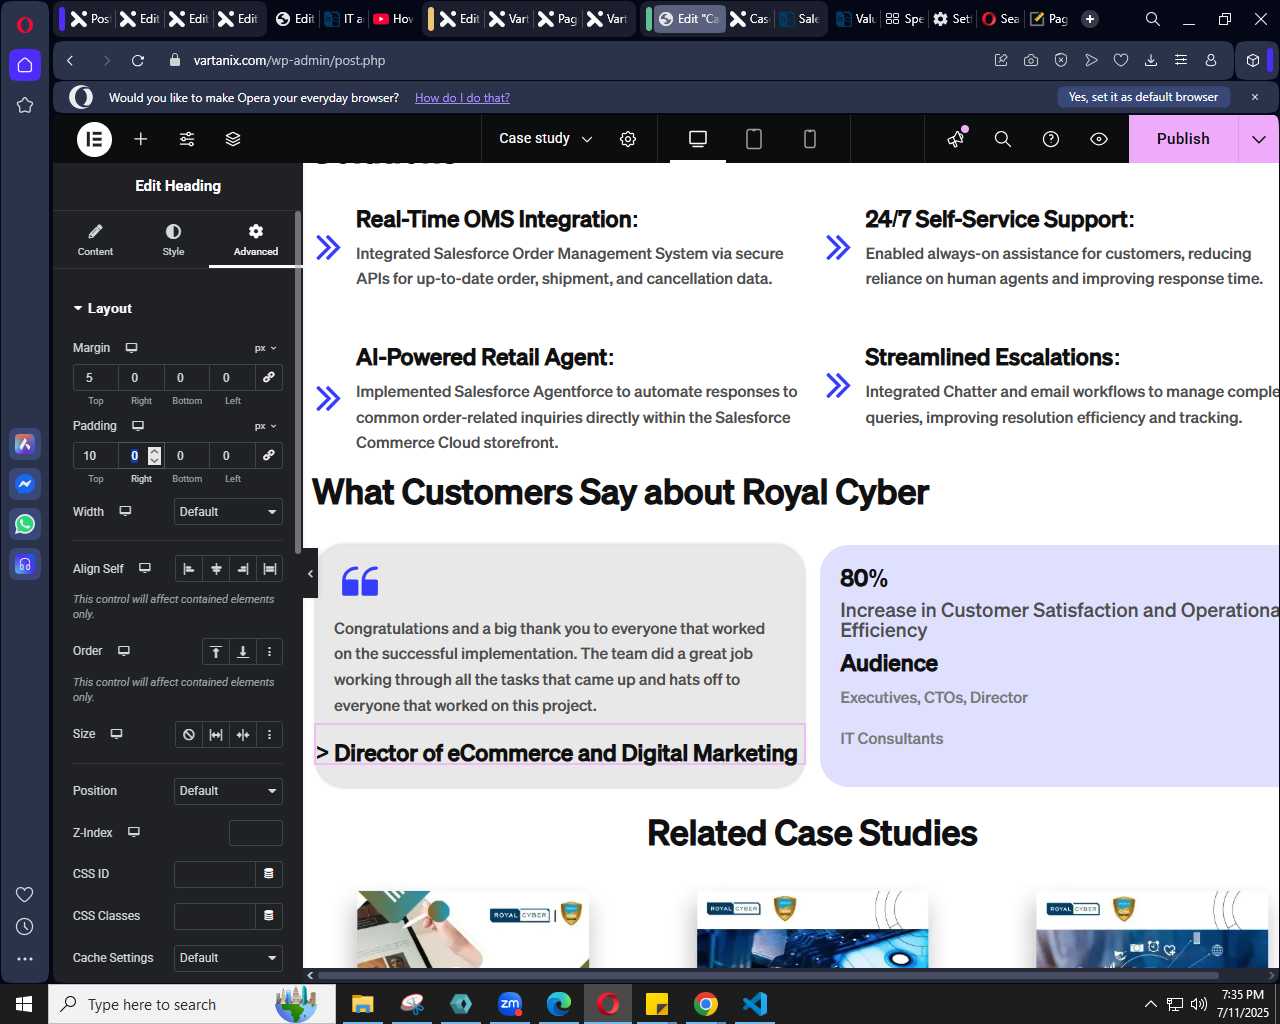Screen dimensions: 1280x1024
Task: Set Align Self to Start
Action: click(x=189, y=569)
